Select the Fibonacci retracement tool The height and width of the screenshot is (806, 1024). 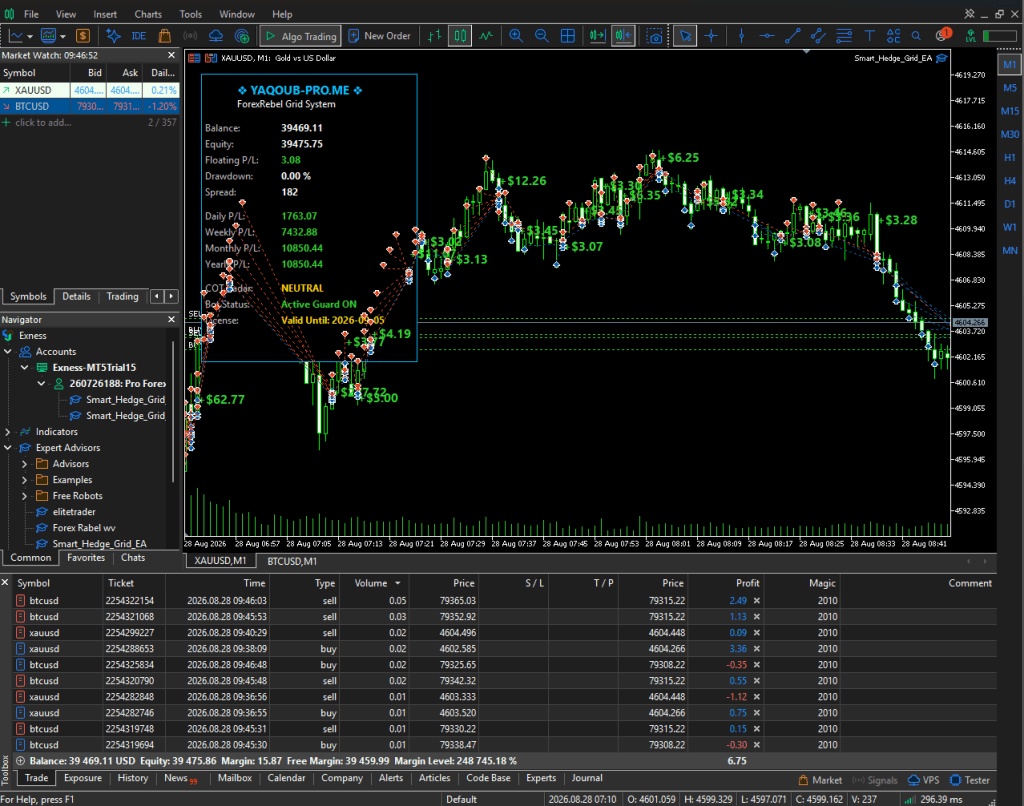coord(844,36)
